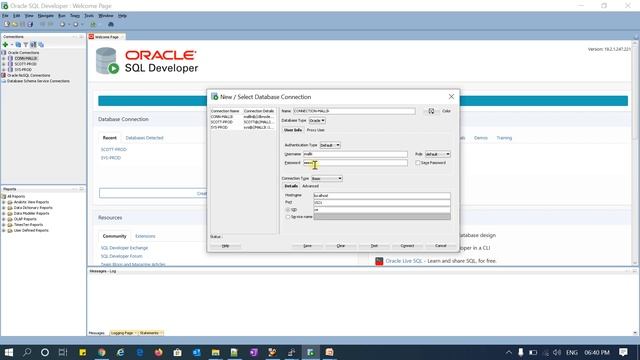Click the green plus New Connection icon

(5, 44)
